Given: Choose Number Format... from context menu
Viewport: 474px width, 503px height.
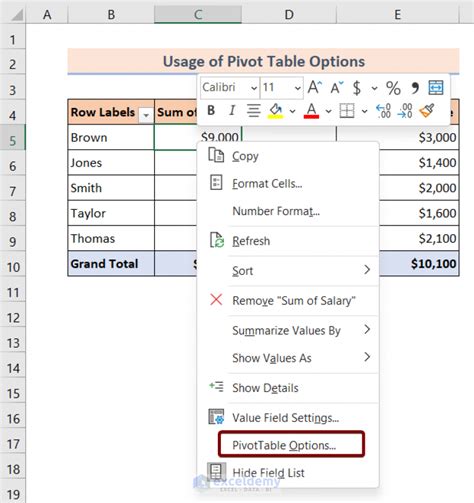Looking at the screenshot, I should [x=288, y=211].
